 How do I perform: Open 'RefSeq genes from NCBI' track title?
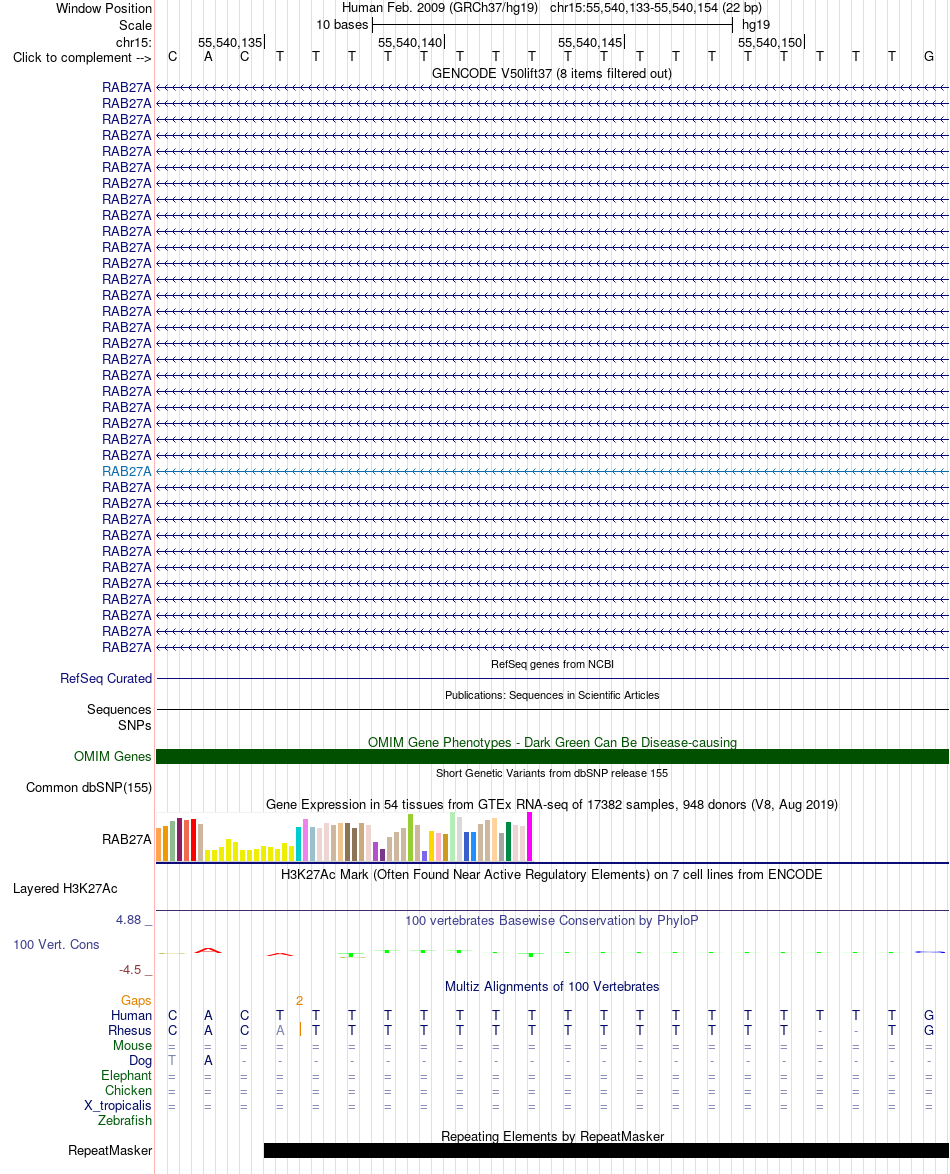(x=552, y=664)
